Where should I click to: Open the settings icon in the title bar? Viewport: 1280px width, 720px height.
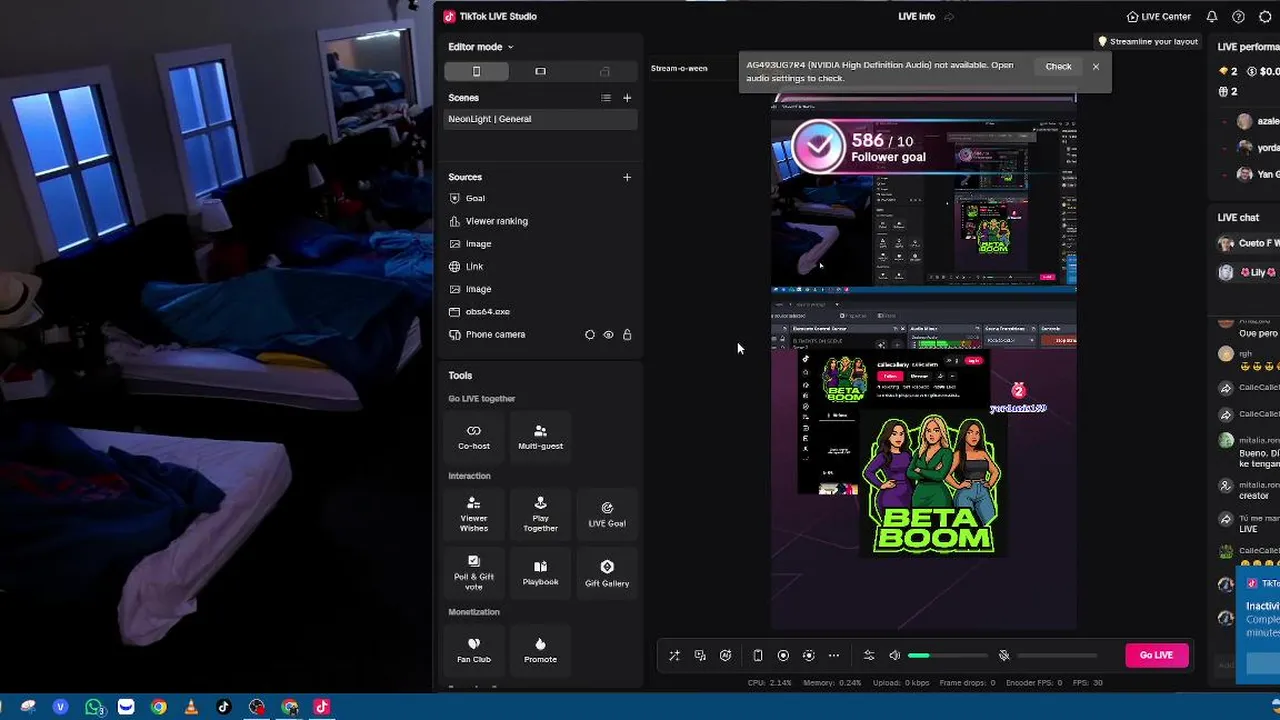click(1265, 17)
